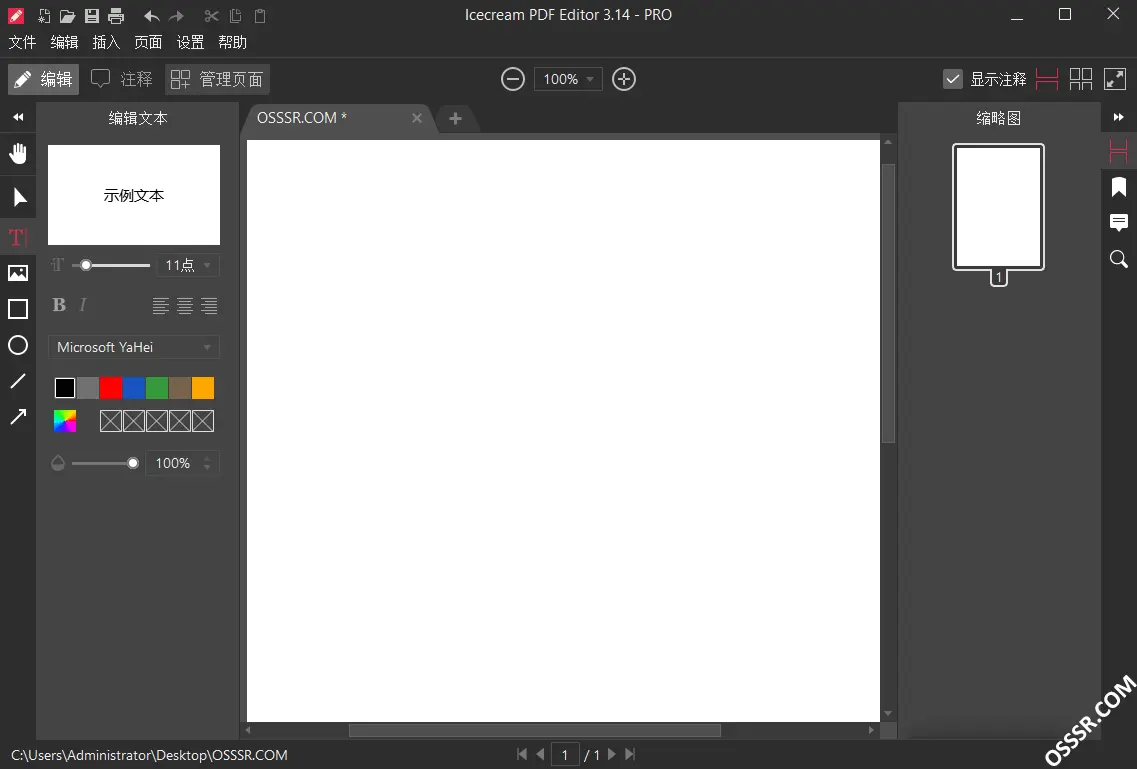Switch to 注释 mode button

tap(122, 79)
